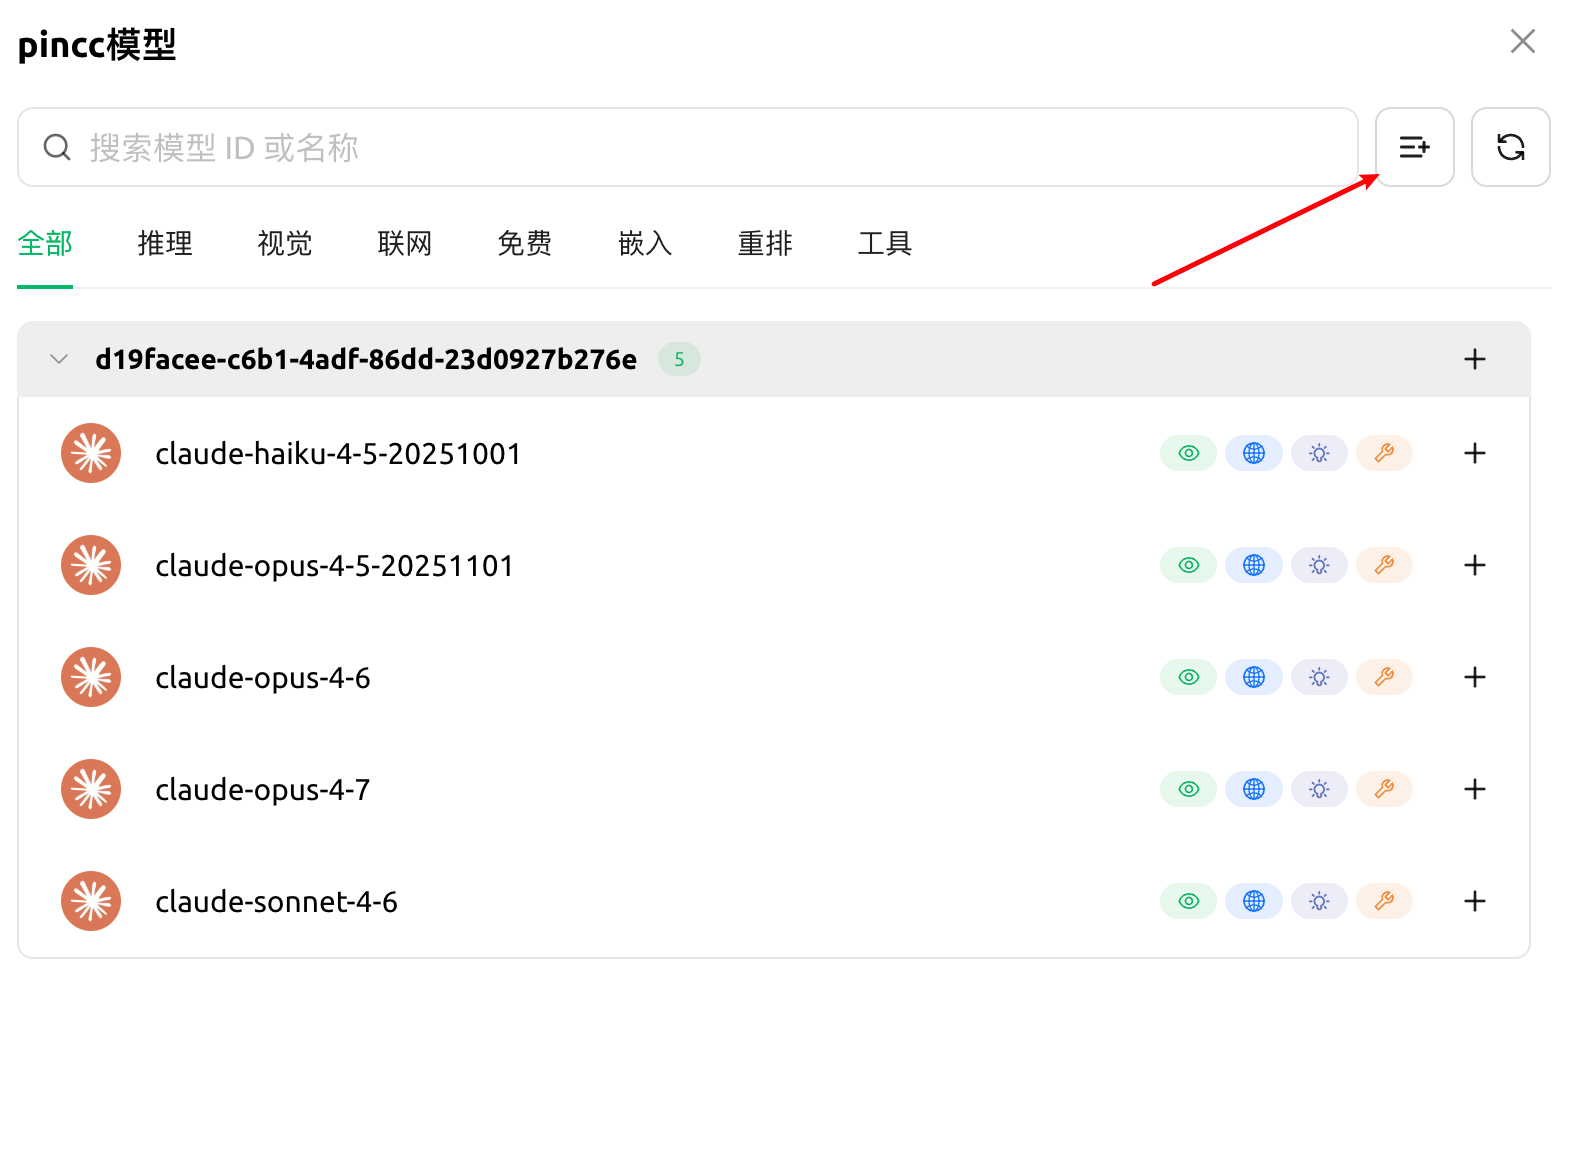The height and width of the screenshot is (1166, 1576).
Task: Click the tools wrench tag for claude-opus-4-6
Action: (1384, 677)
